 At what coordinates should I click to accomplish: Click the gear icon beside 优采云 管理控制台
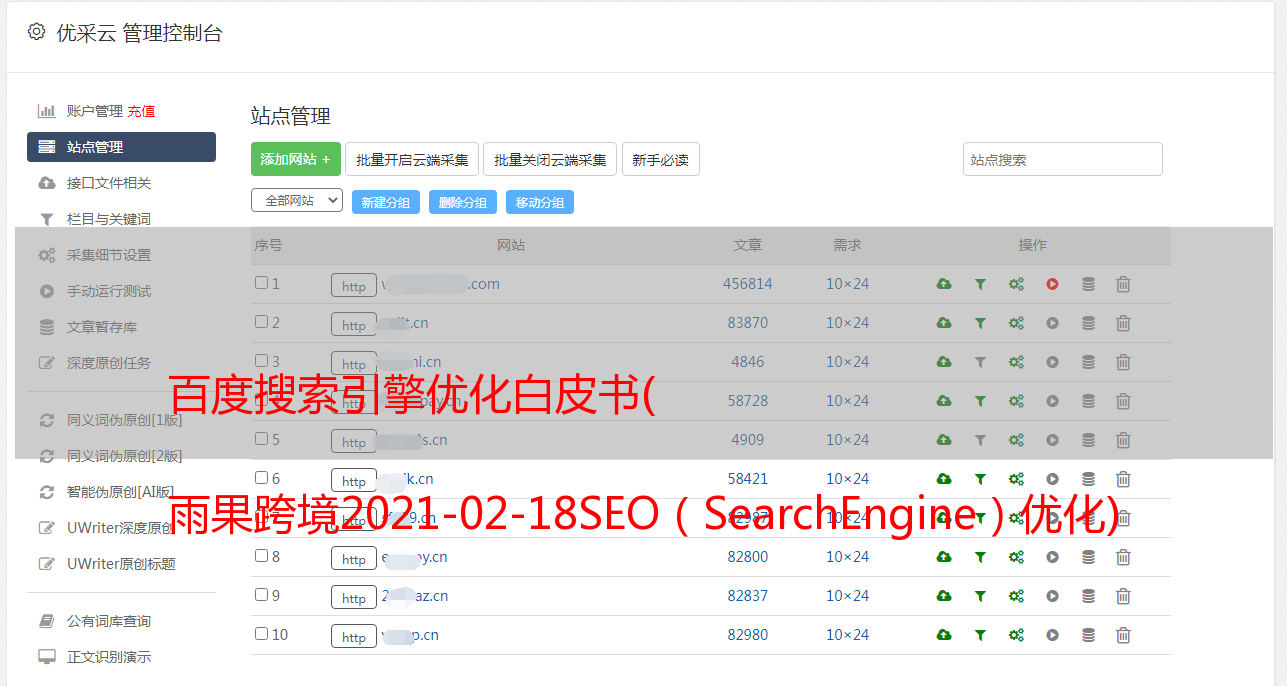pyautogui.click(x=37, y=32)
